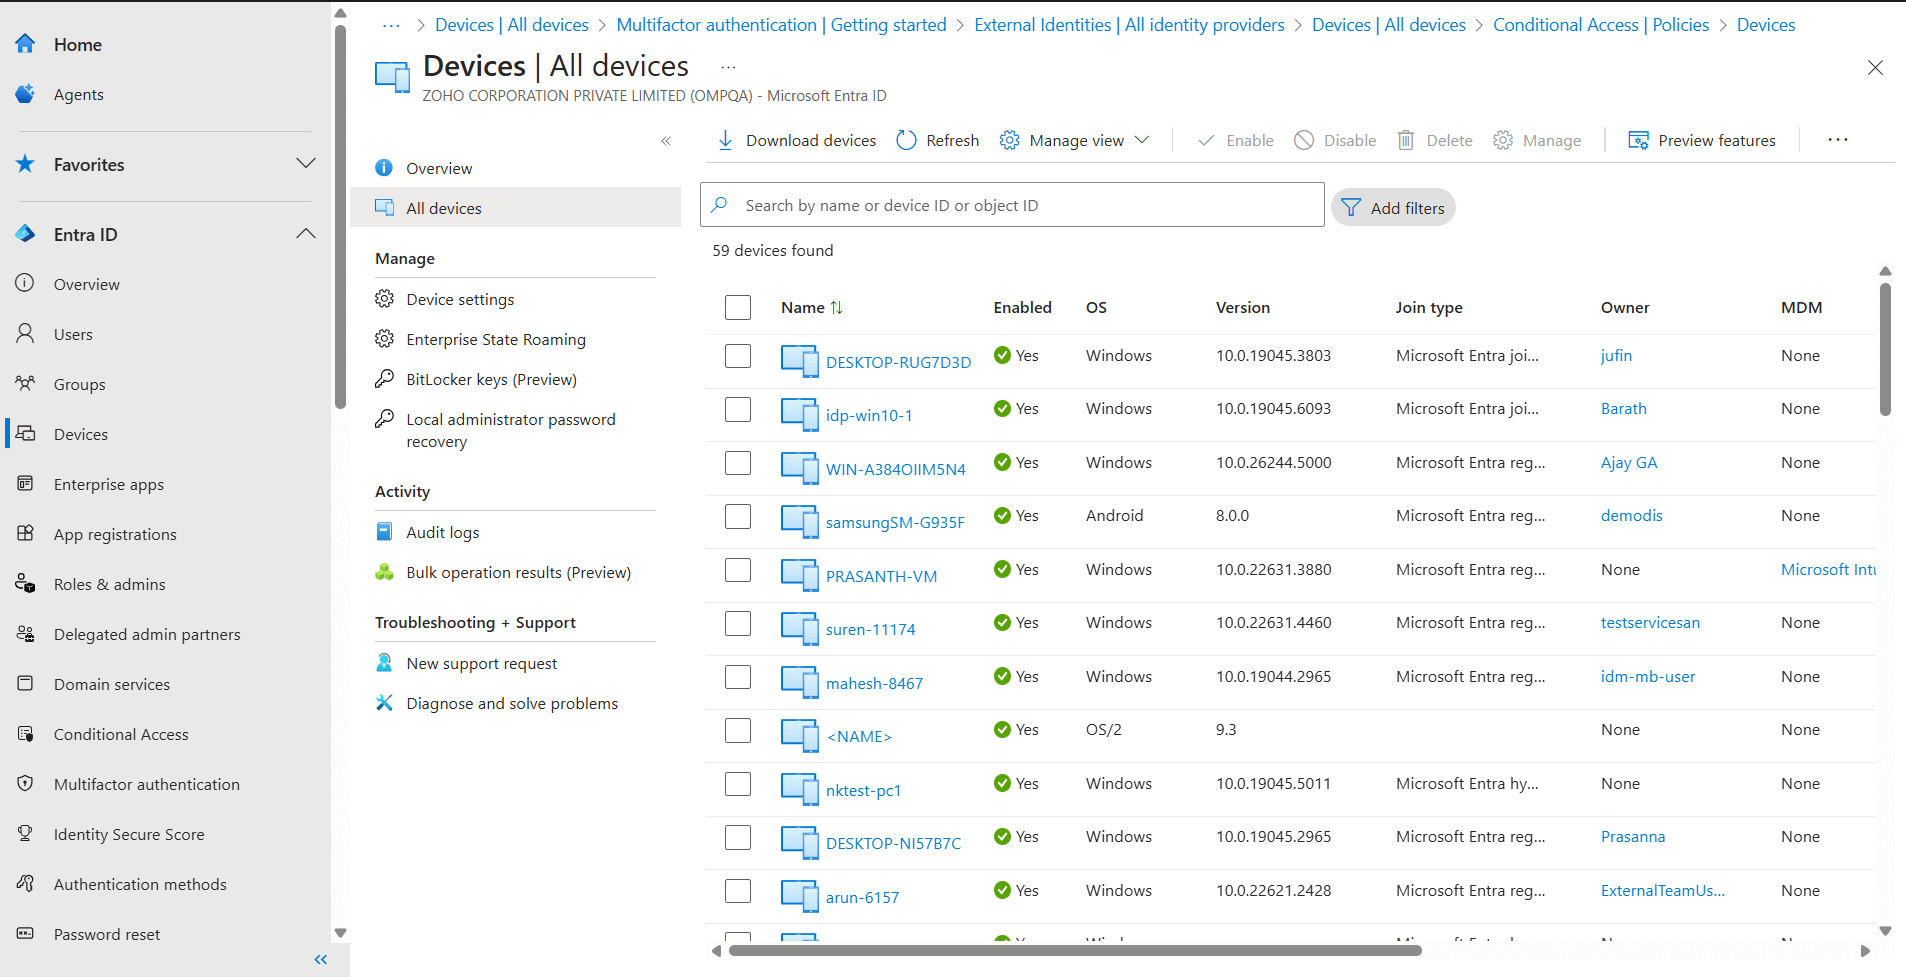The image size is (1906, 977).
Task: Click the Add filters button
Action: (1393, 207)
